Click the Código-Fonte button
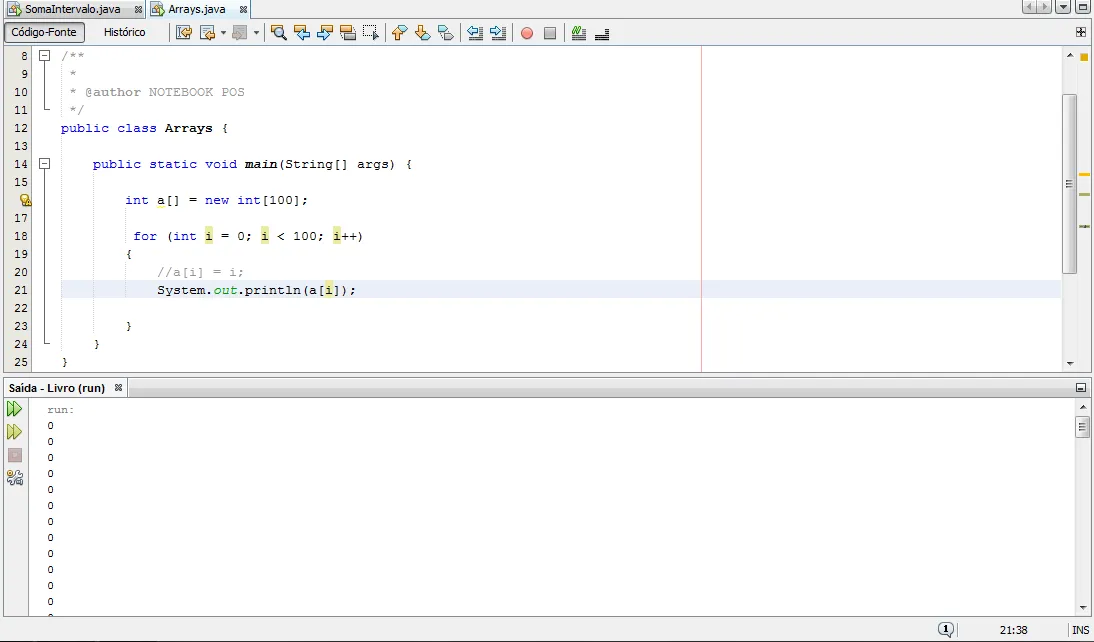Image resolution: width=1094 pixels, height=642 pixels. coord(44,32)
